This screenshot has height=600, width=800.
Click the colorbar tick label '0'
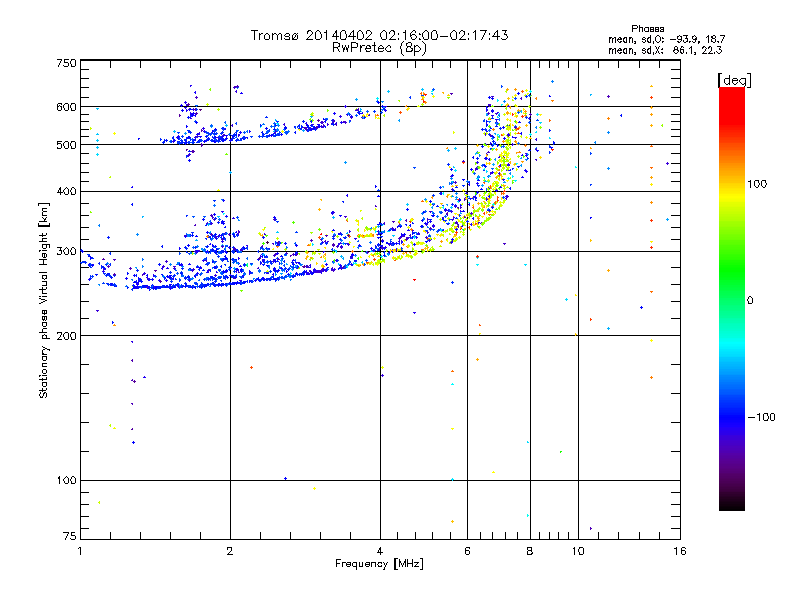[x=750, y=301]
